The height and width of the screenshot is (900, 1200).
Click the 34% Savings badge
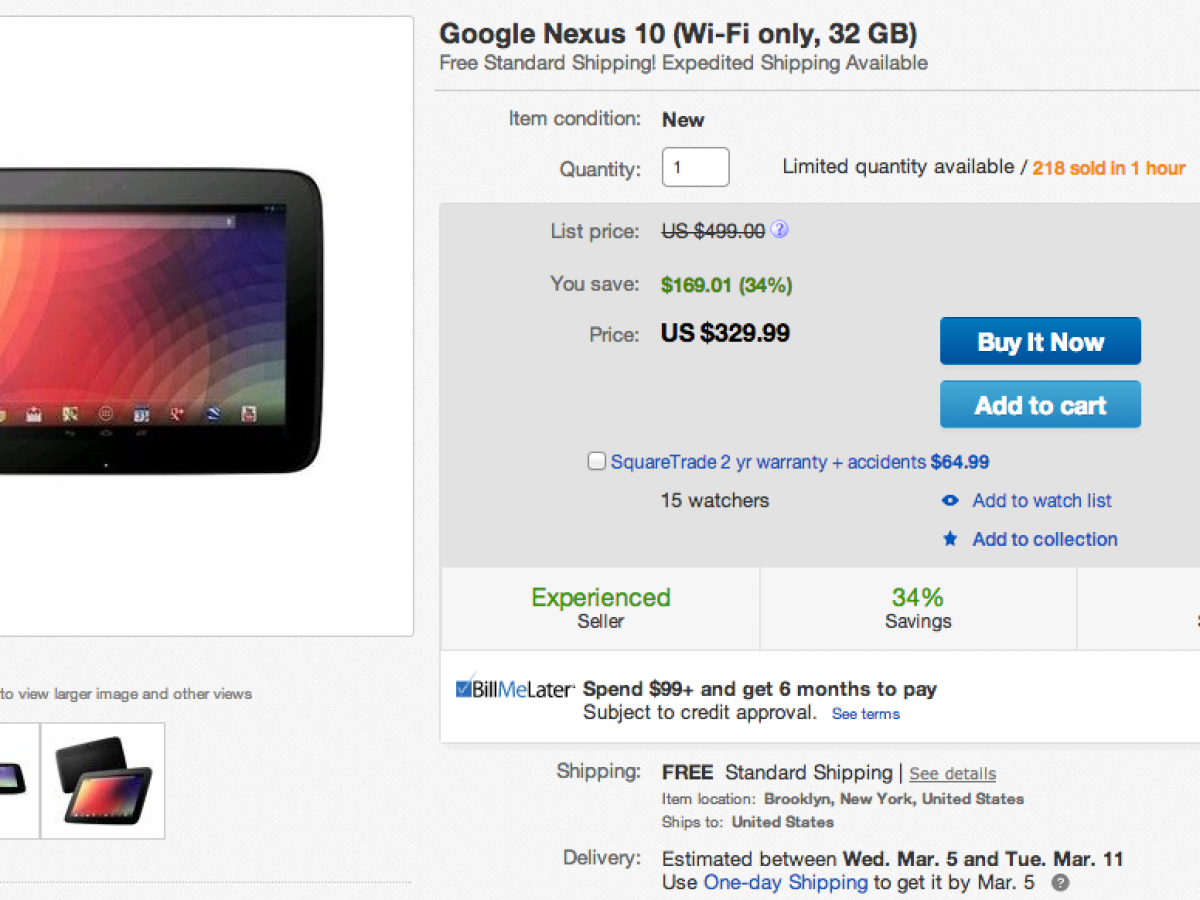click(918, 608)
